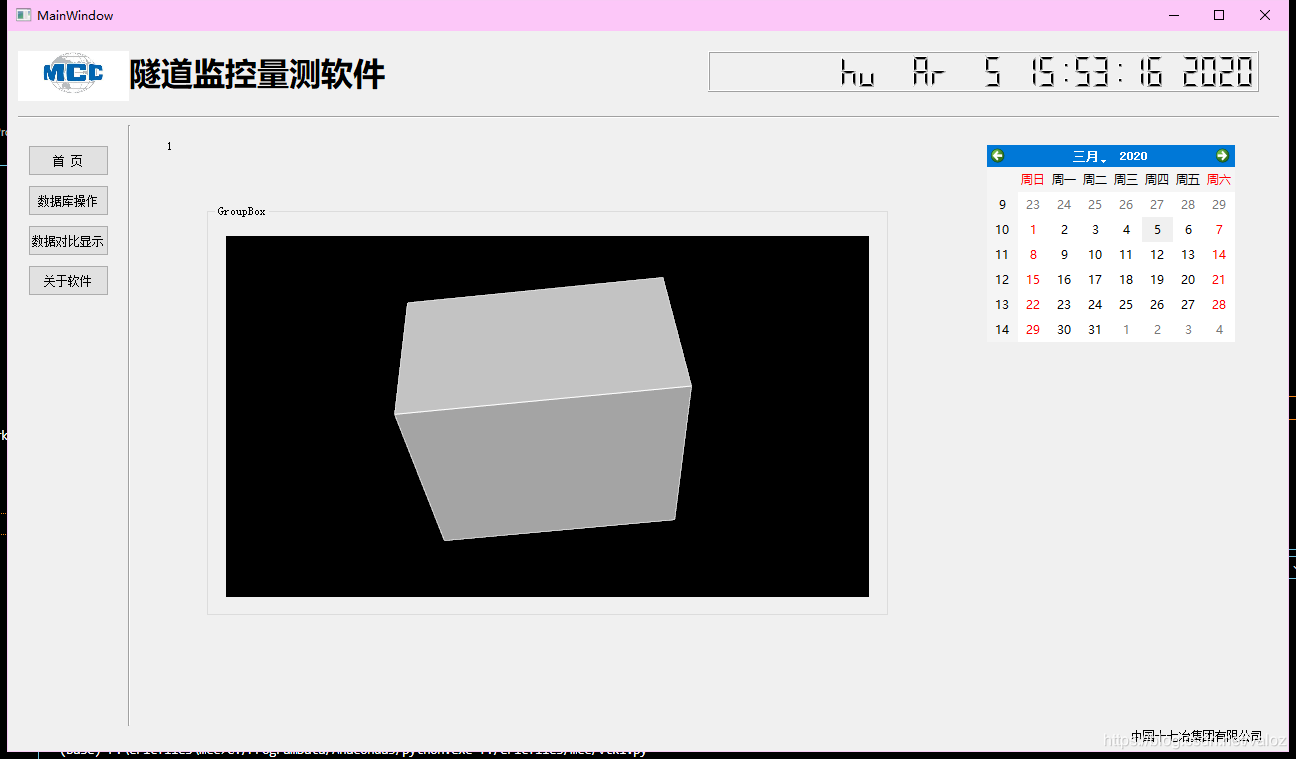The width and height of the screenshot is (1296, 759).
Task: Minimize the MainWindow window
Action: tap(1173, 15)
